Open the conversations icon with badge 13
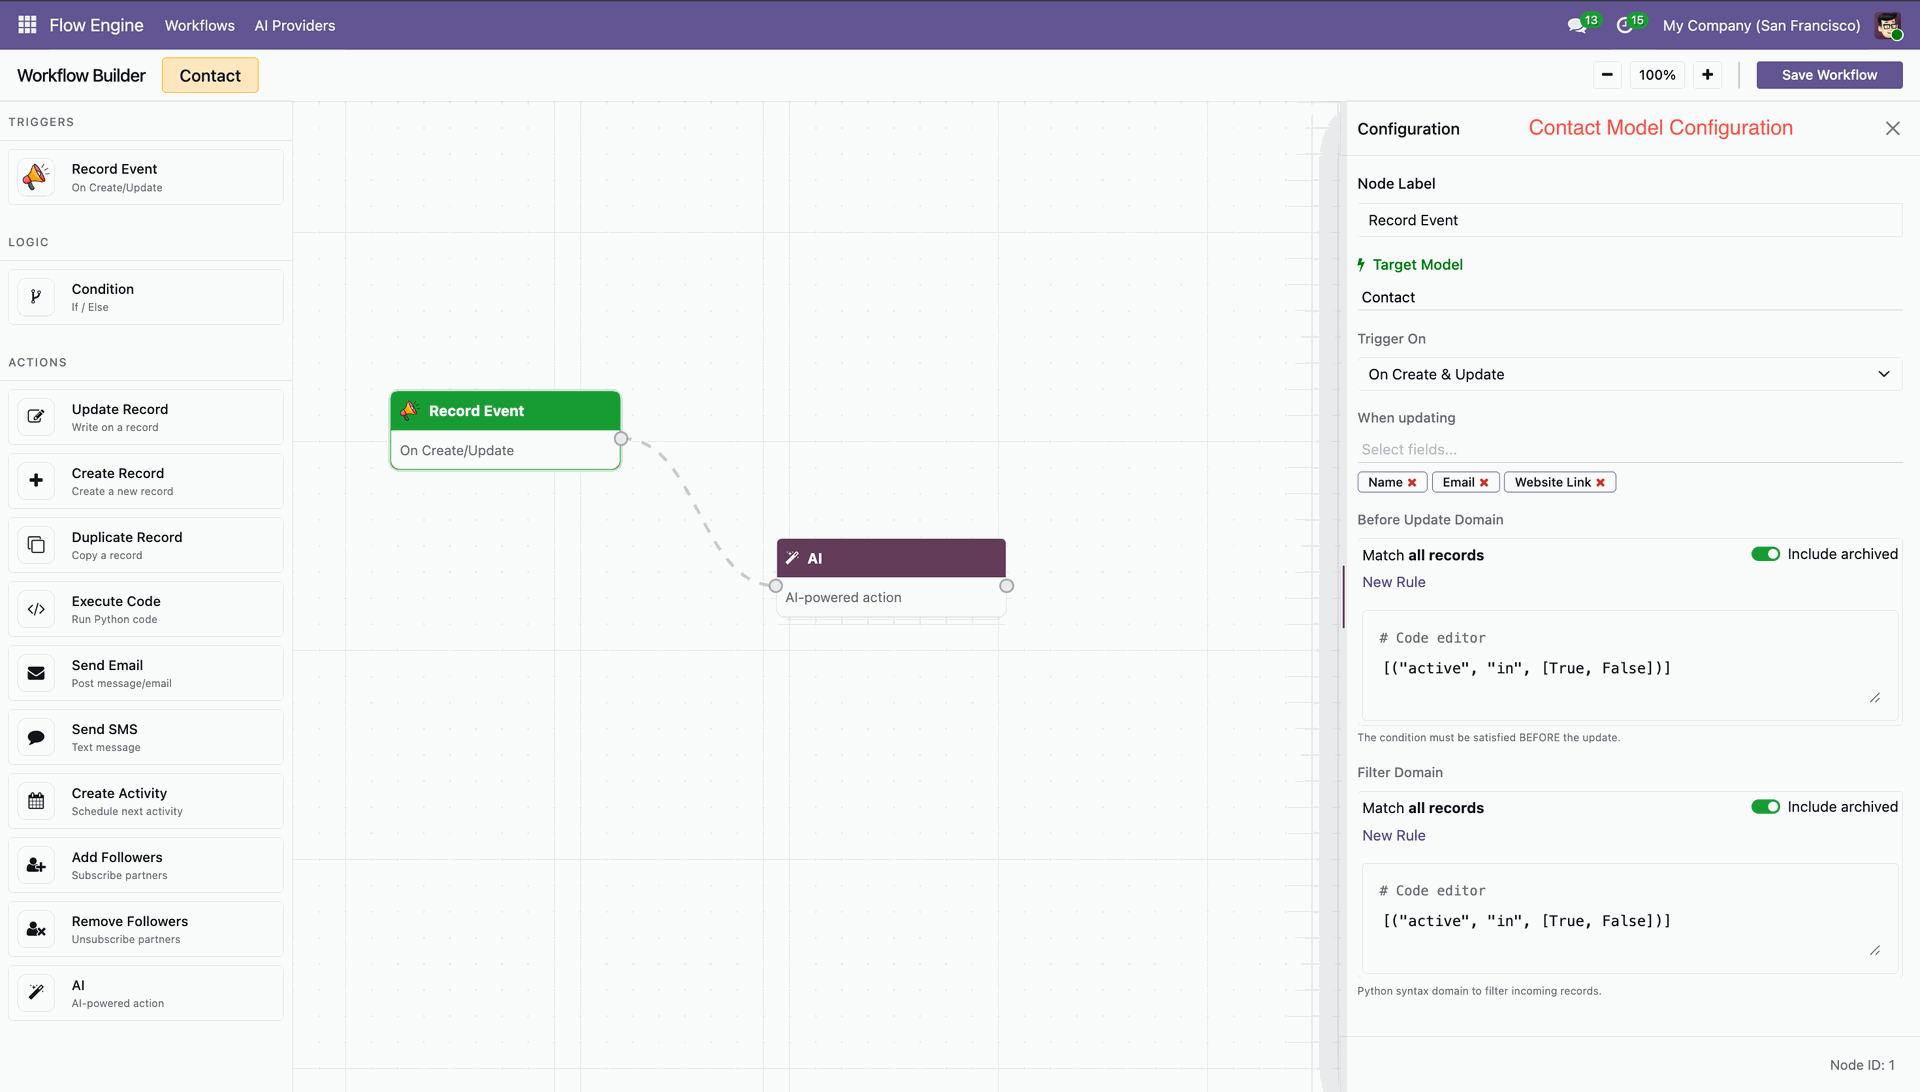This screenshot has height=1092, width=1920. coord(1577,26)
